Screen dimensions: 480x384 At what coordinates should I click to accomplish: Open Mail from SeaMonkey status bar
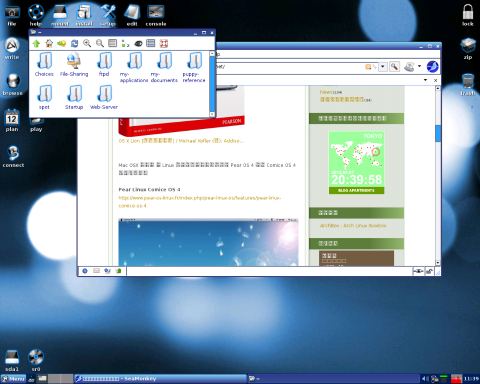tap(96, 271)
